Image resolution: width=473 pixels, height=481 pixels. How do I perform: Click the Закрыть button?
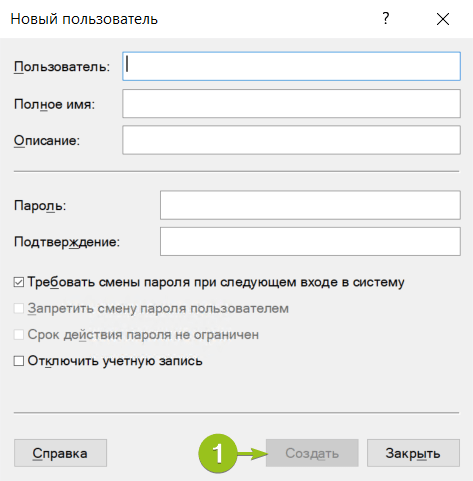pyautogui.click(x=413, y=453)
